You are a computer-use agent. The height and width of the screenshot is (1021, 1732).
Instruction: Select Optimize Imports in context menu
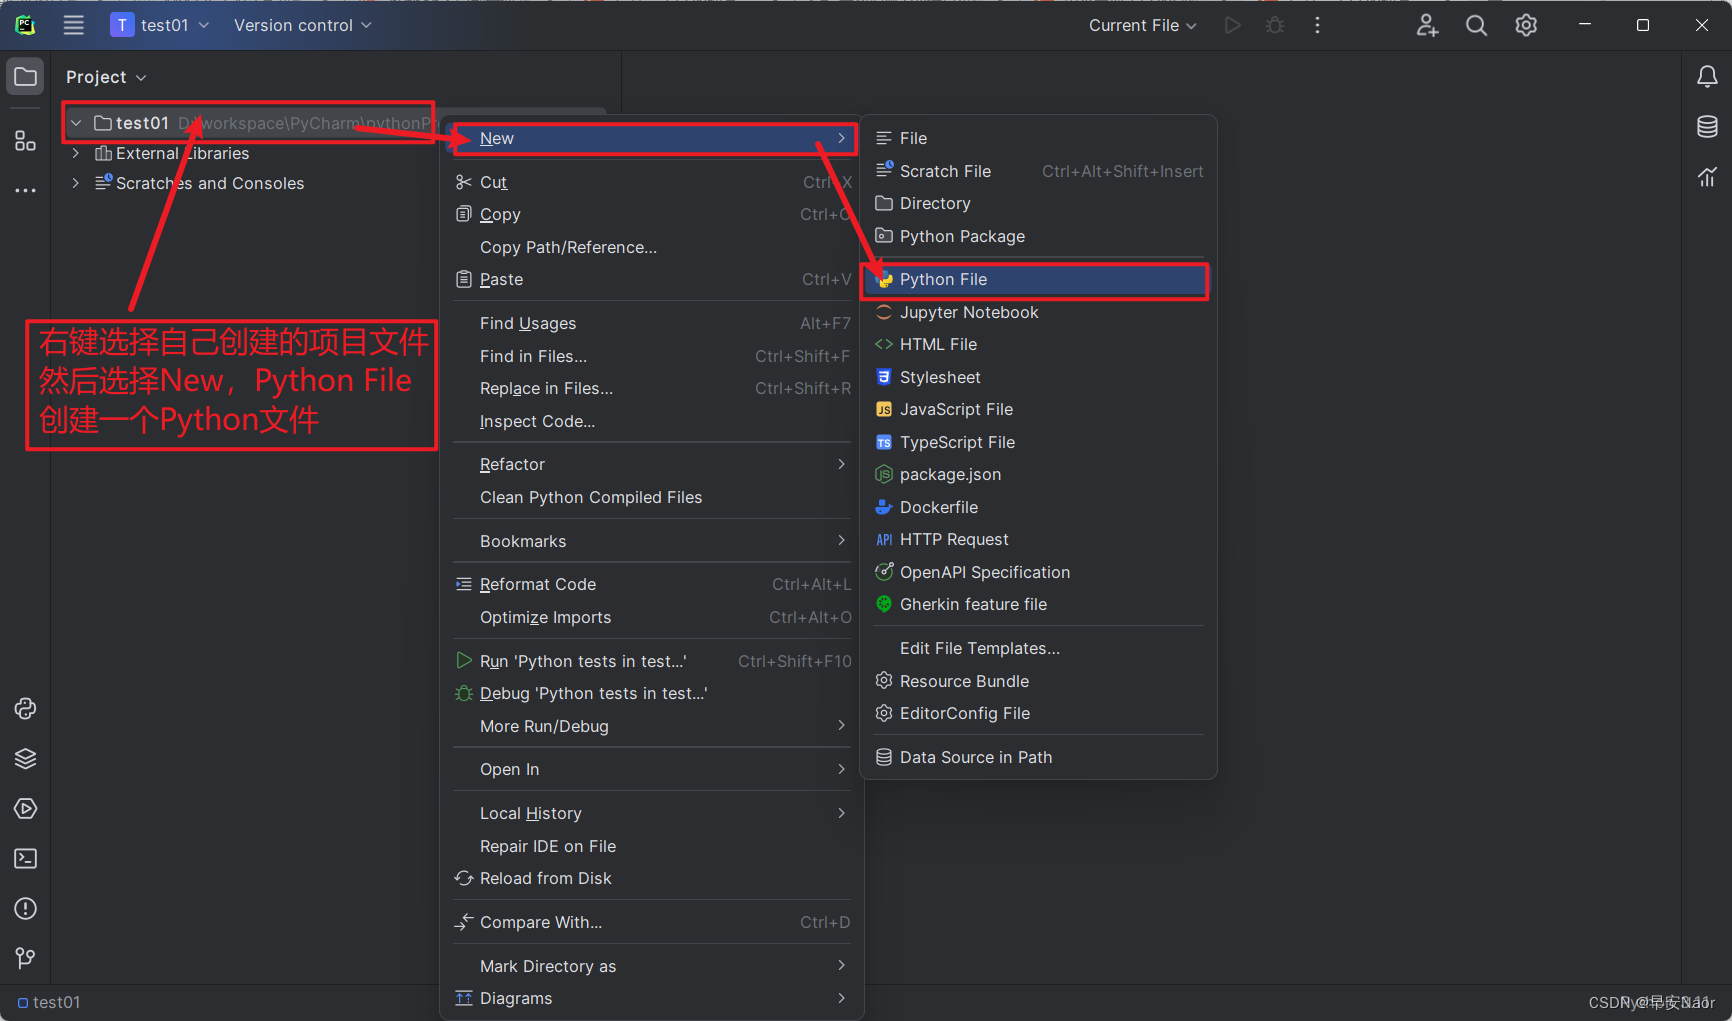[651, 617]
